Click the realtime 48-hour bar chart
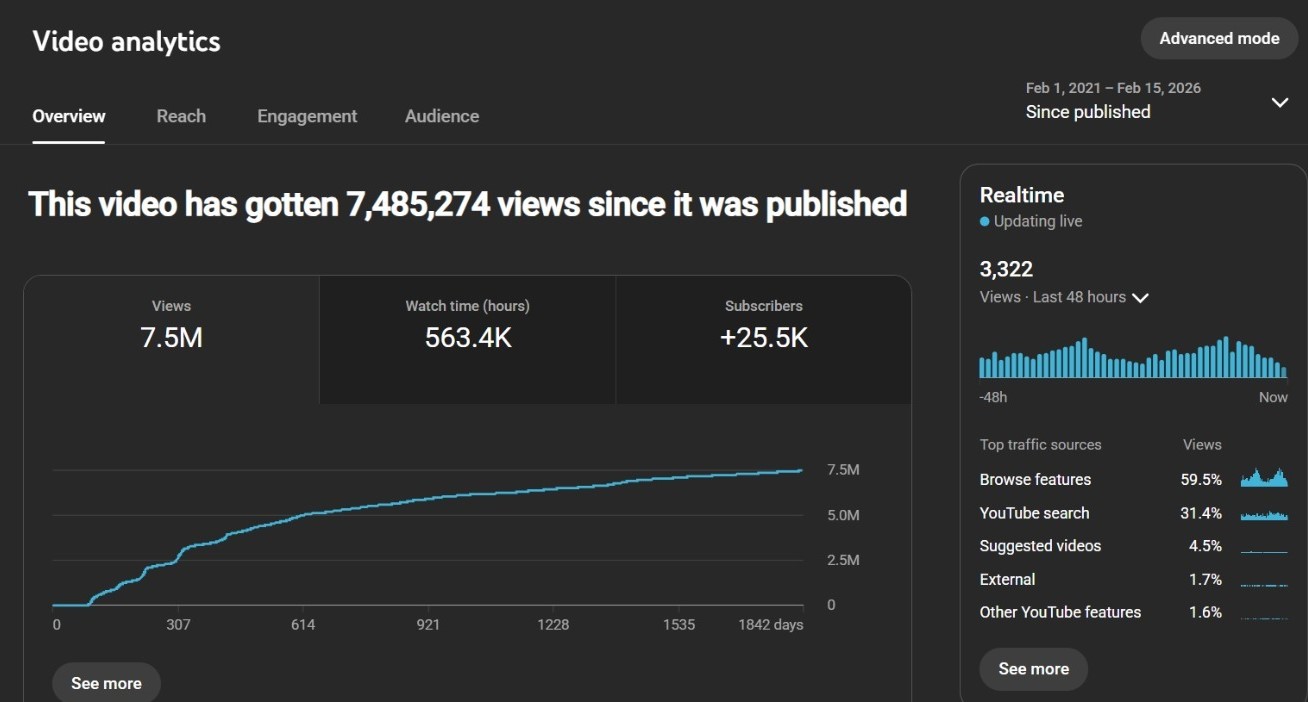The image size is (1308, 702). tap(1133, 359)
